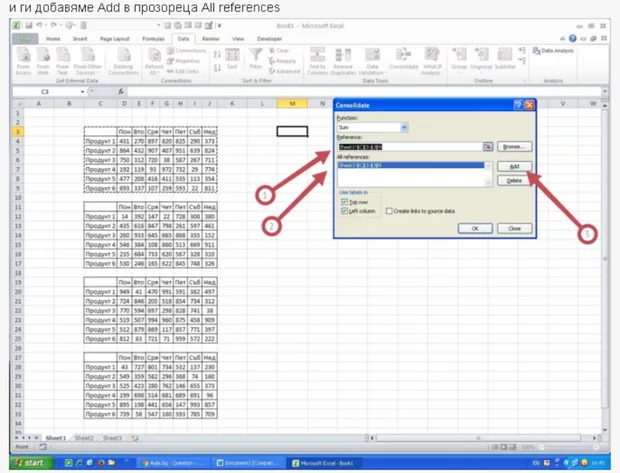Enable Create links to source data
Viewport: 620px width, 473px height.
point(389,211)
